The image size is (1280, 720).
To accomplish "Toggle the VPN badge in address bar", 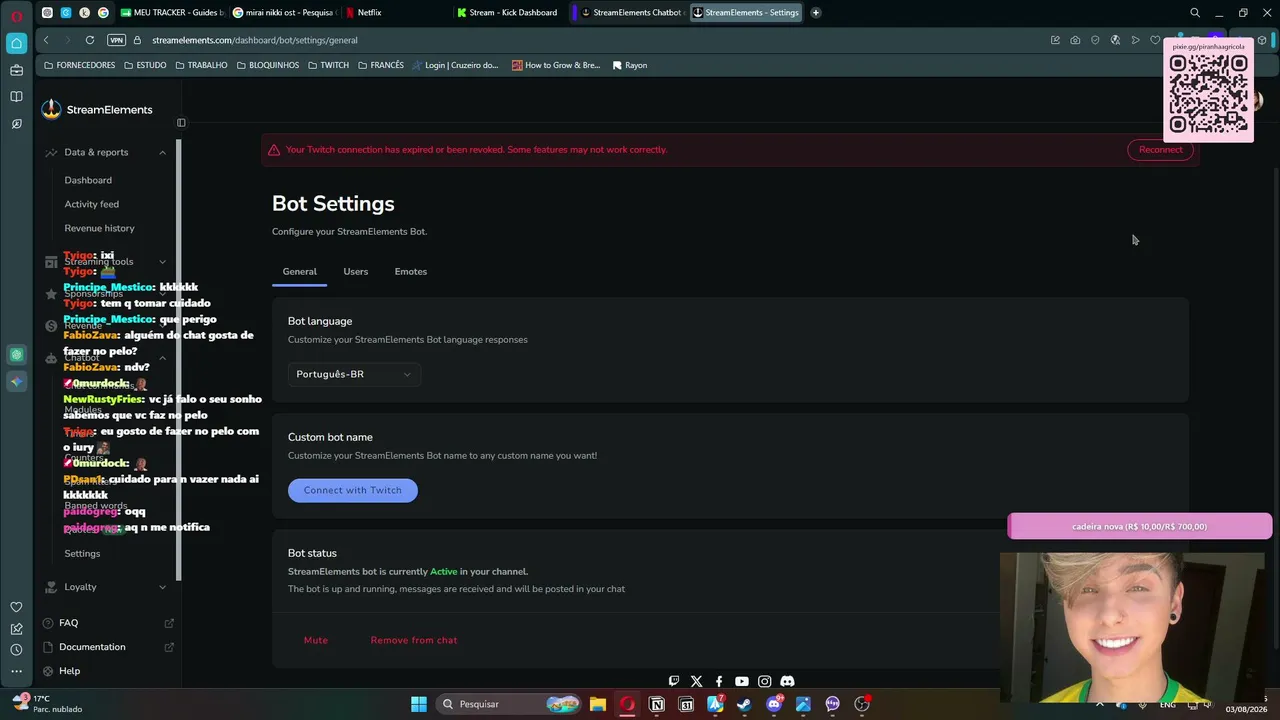I will 116,40.
